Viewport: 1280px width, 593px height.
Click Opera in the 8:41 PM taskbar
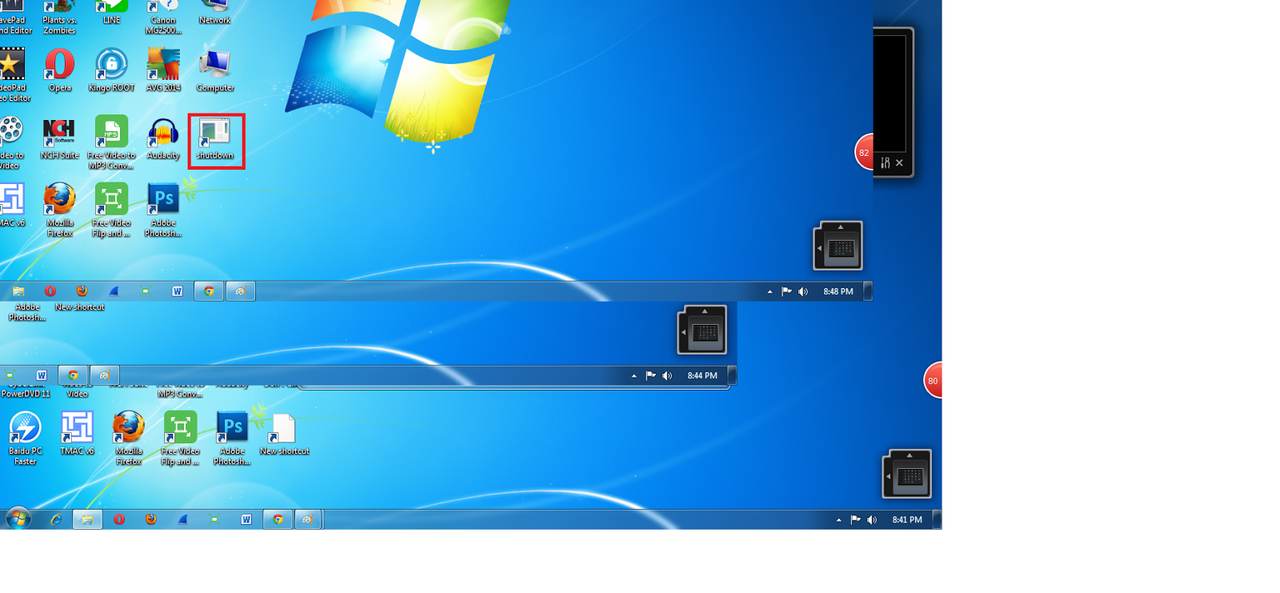click(119, 519)
